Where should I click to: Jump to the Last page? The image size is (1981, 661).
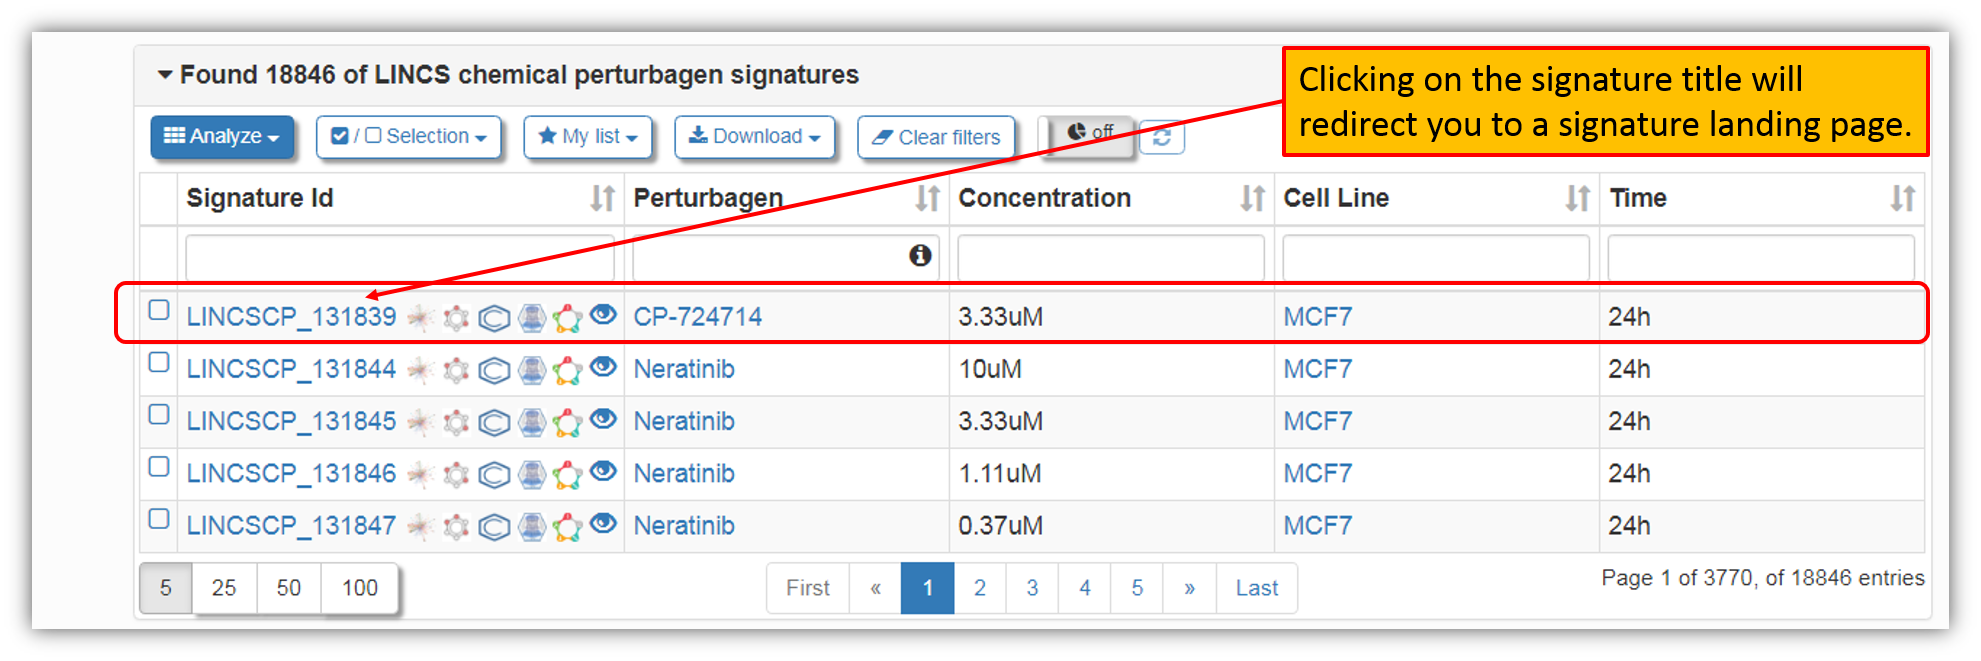coord(1256,588)
